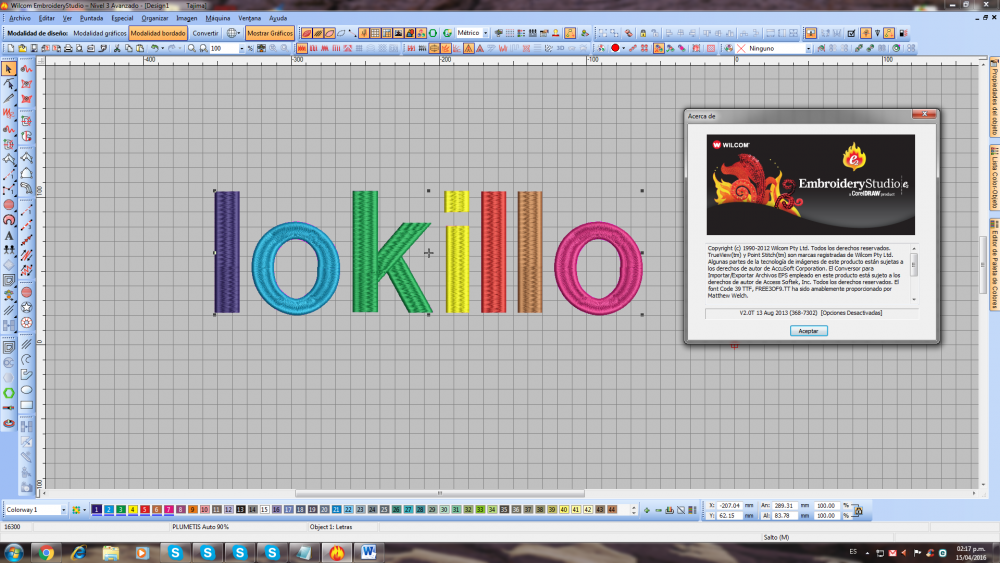Expand the palette options dropdown arrow
Screen dimensions: 1000x563
[84, 510]
